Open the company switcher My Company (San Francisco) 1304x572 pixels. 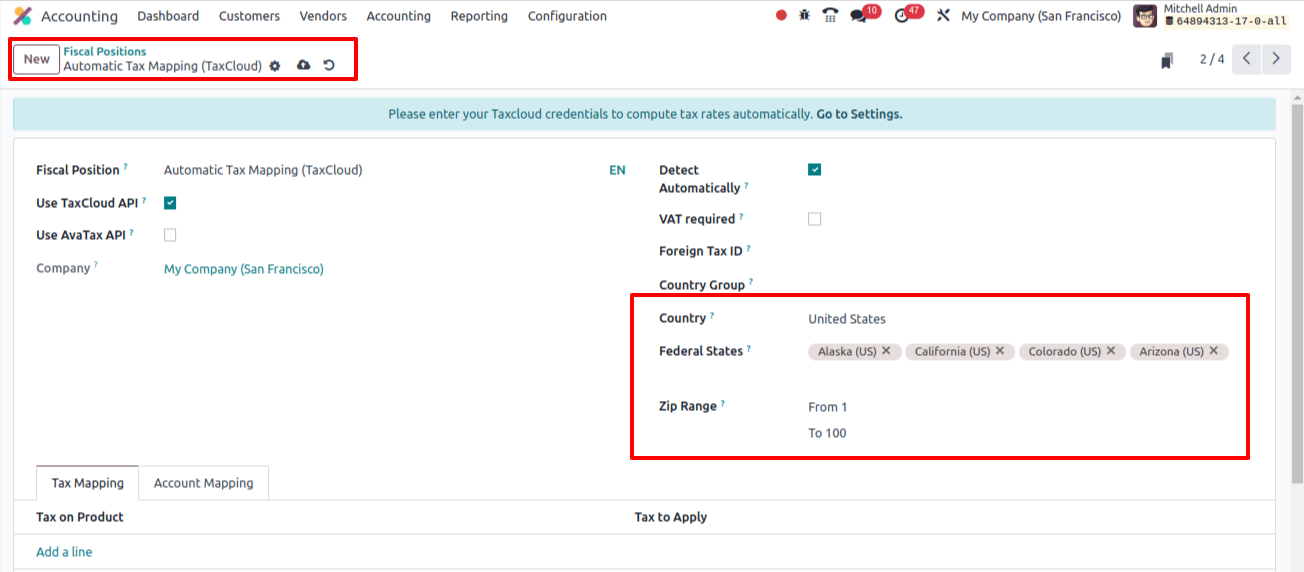[1041, 16]
